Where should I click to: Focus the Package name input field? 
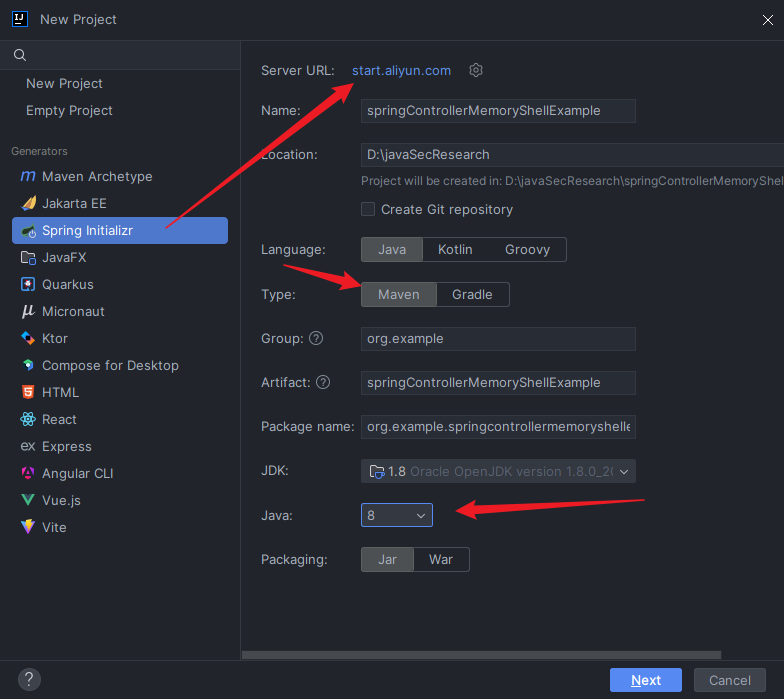(x=498, y=426)
